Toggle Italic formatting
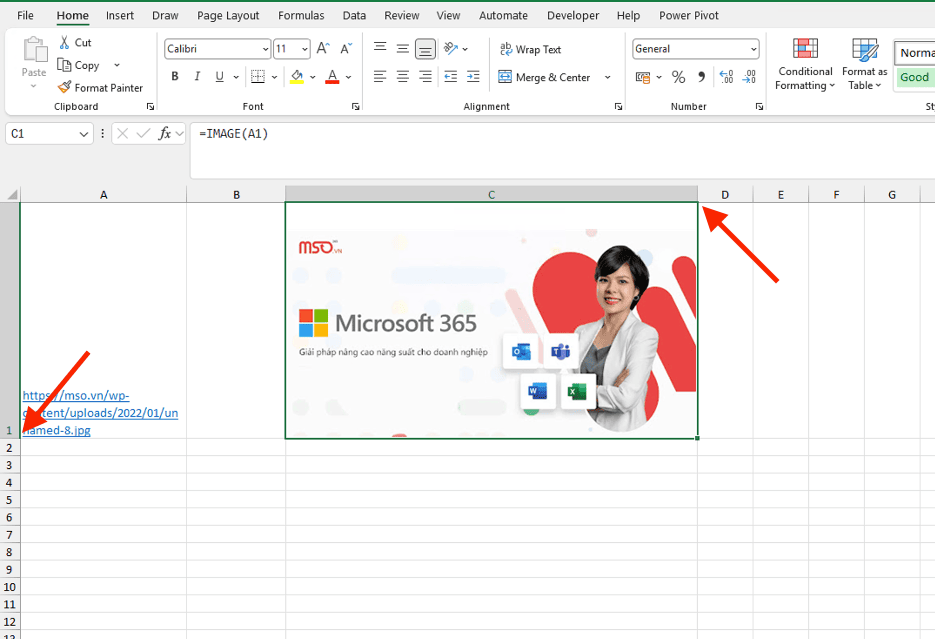The image size is (935, 639). click(197, 76)
